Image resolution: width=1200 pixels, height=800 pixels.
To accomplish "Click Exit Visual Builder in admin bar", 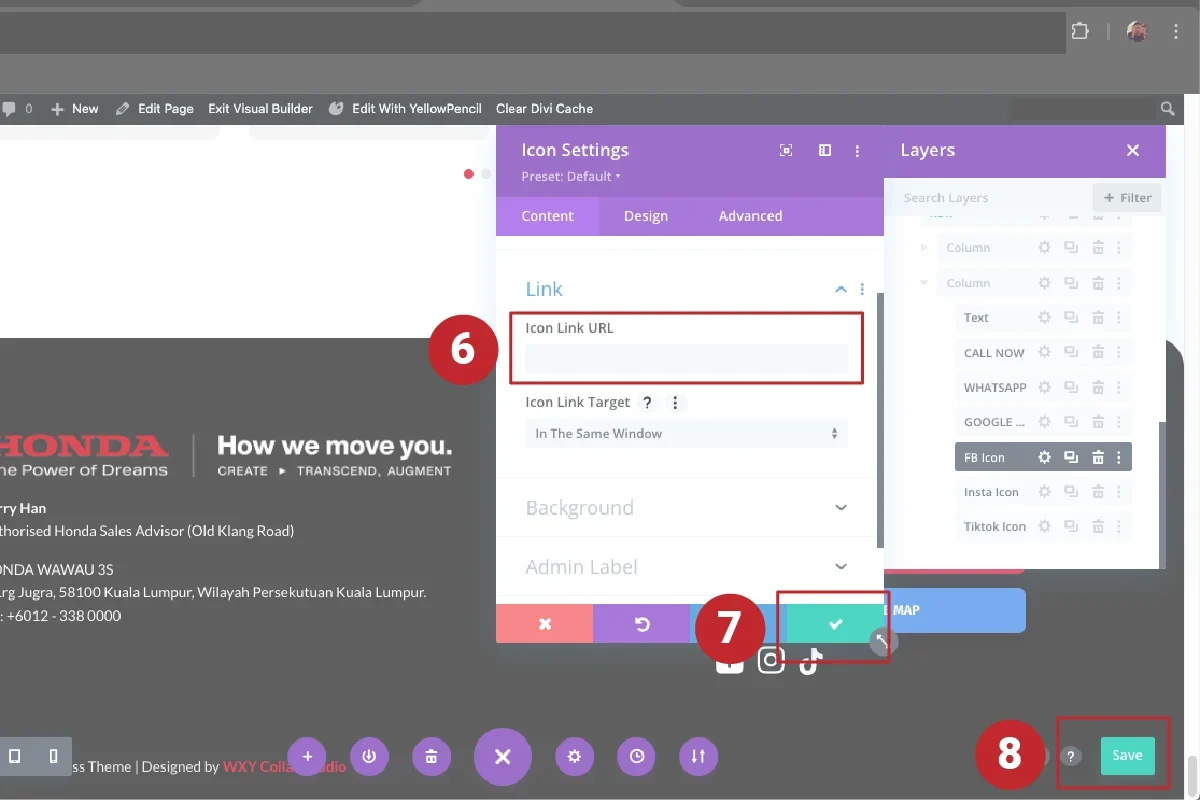I will coord(260,108).
